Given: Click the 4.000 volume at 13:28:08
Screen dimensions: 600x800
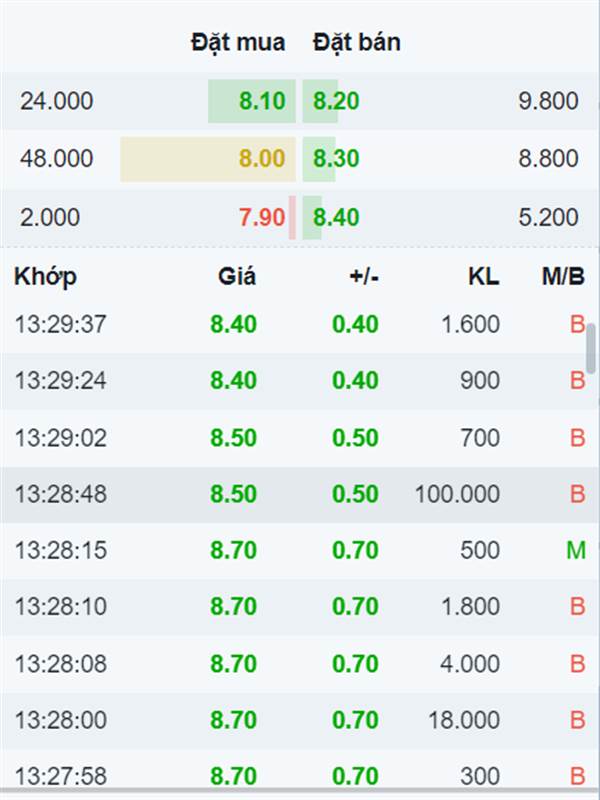Looking at the screenshot, I should tap(470, 664).
